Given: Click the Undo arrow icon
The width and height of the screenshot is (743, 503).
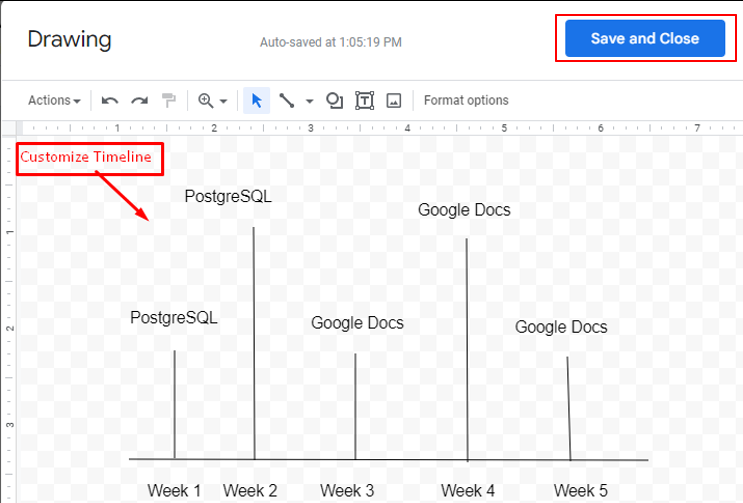Looking at the screenshot, I should (x=109, y=100).
